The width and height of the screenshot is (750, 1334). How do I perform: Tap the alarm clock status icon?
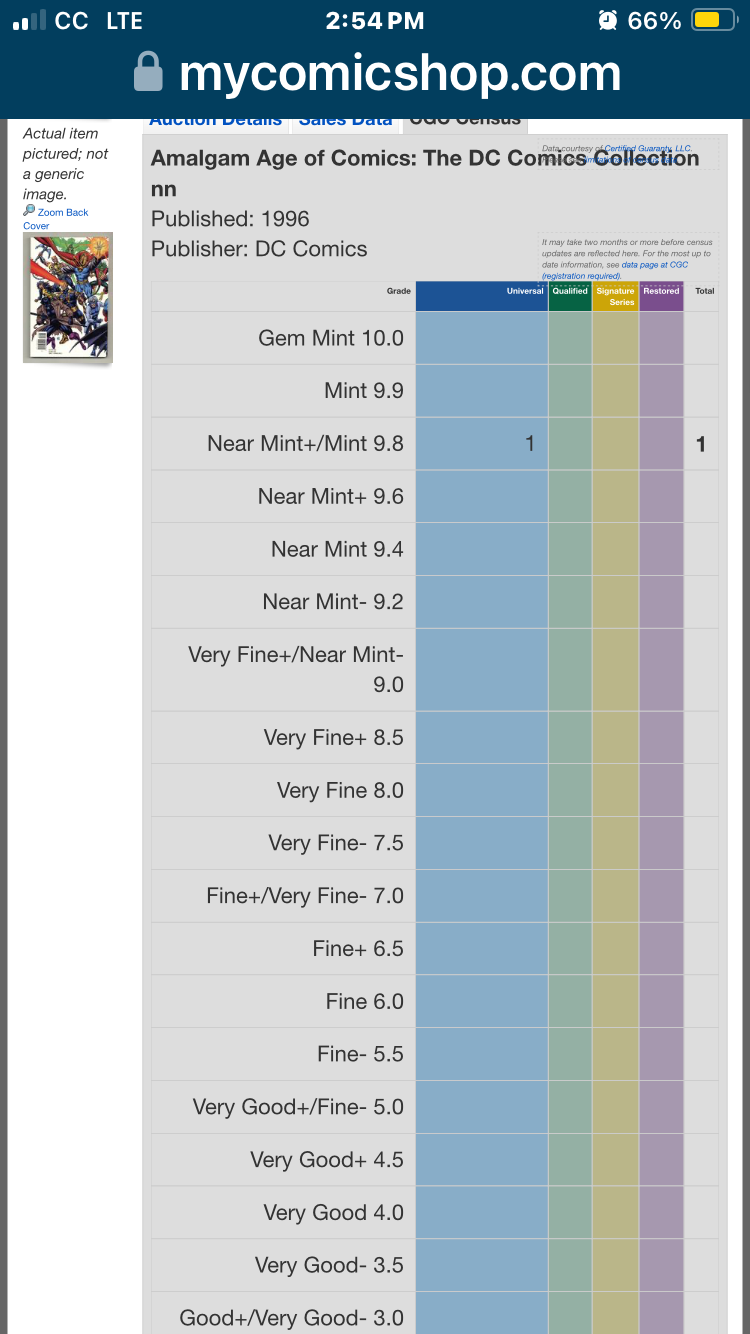606,20
